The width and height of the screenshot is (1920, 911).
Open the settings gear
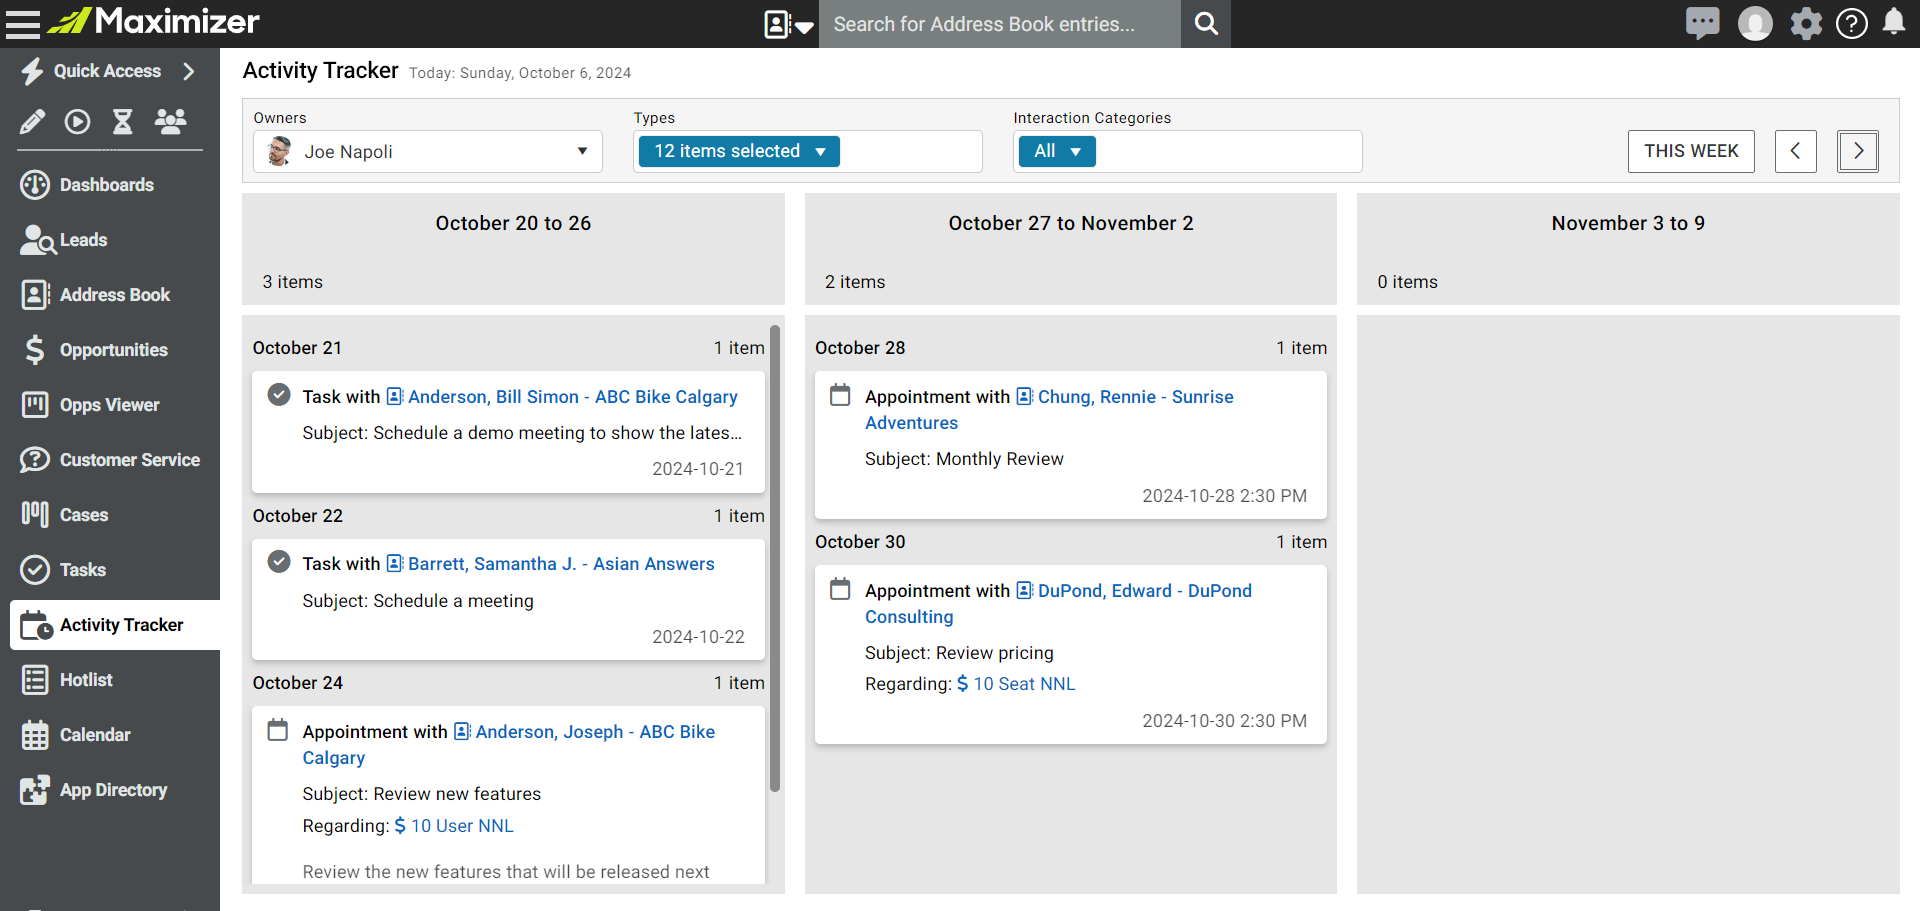tap(1806, 23)
